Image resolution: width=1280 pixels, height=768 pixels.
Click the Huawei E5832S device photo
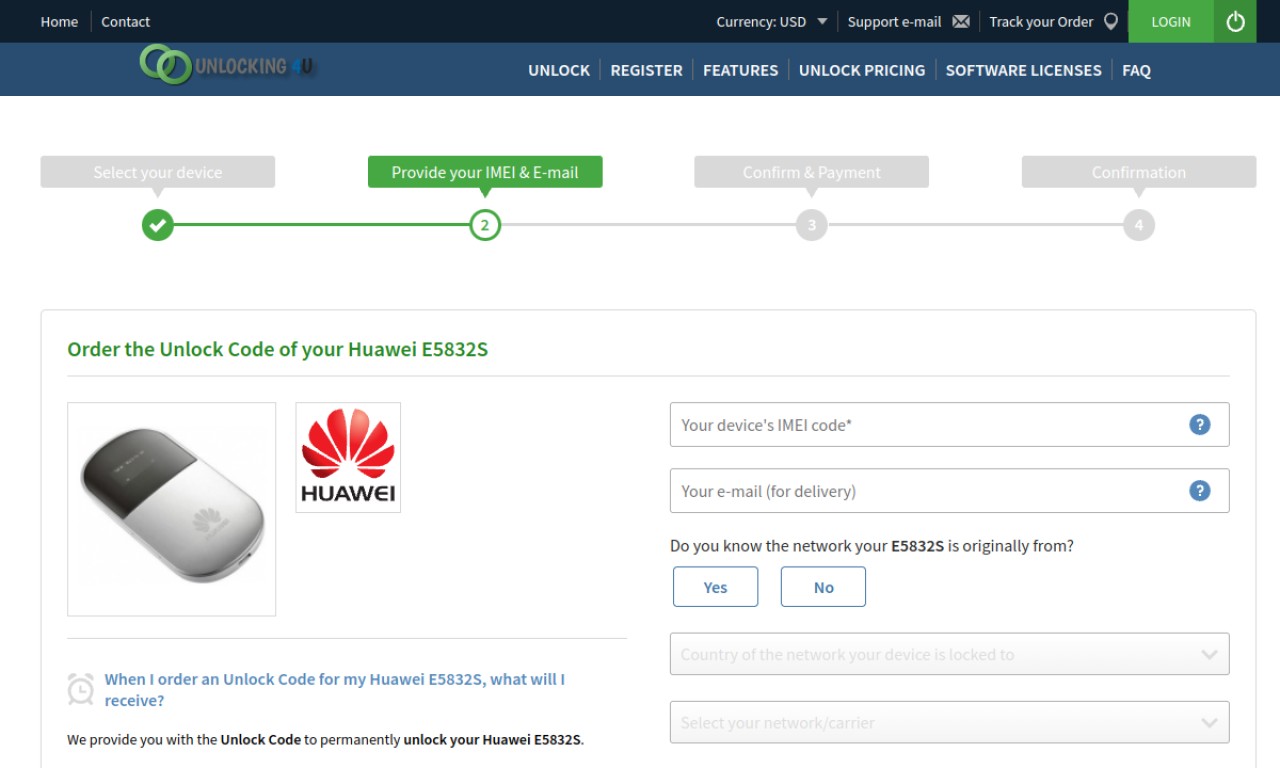point(172,509)
